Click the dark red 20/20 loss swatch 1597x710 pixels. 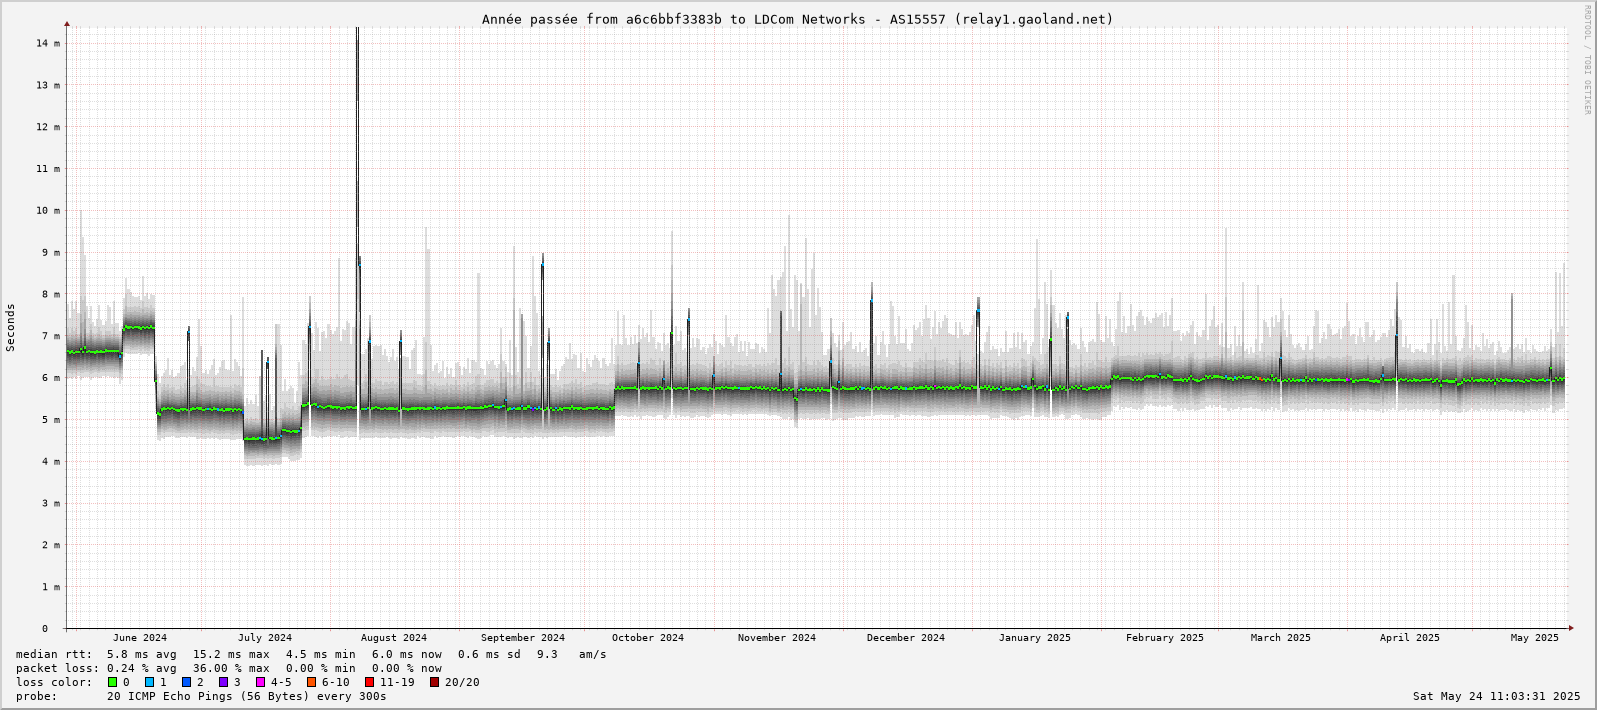[x=435, y=682]
